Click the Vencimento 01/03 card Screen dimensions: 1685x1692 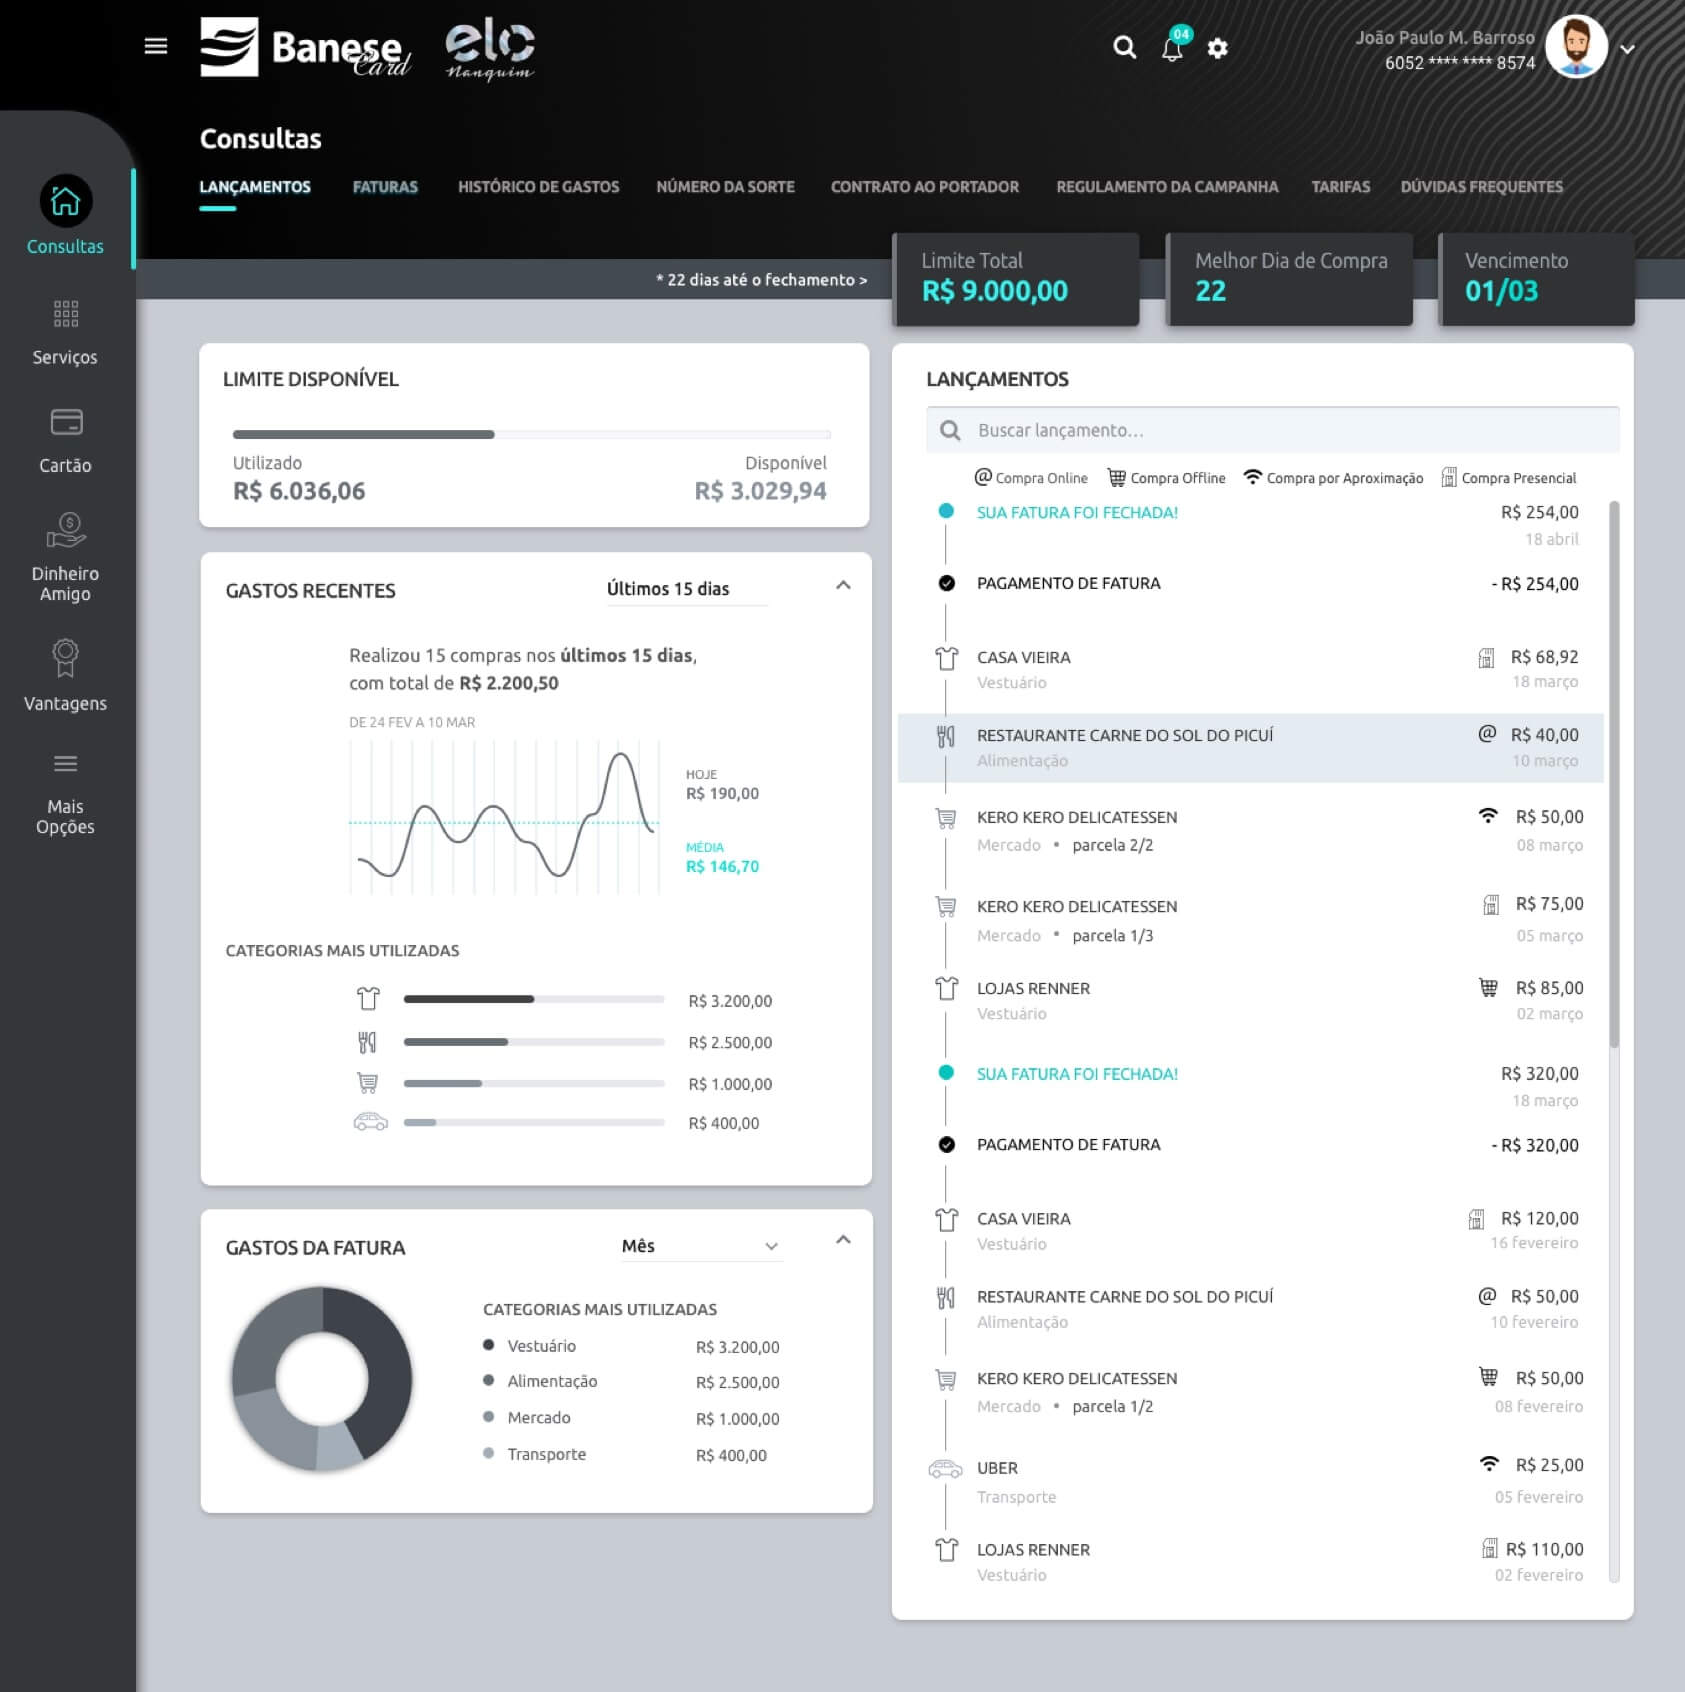point(1536,279)
